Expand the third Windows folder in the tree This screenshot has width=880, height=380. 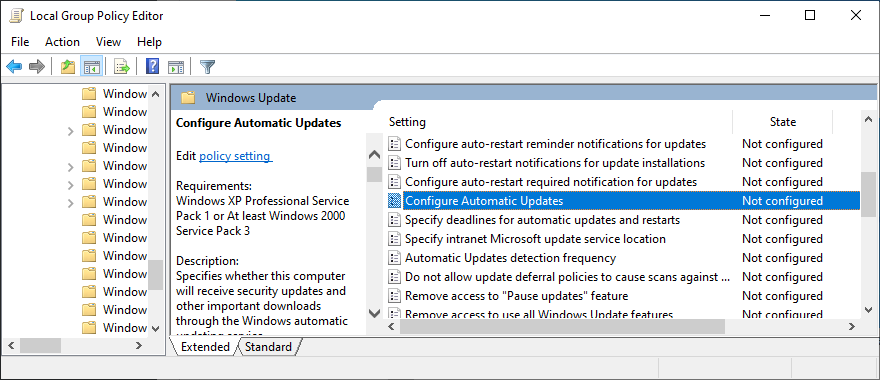[71, 130]
